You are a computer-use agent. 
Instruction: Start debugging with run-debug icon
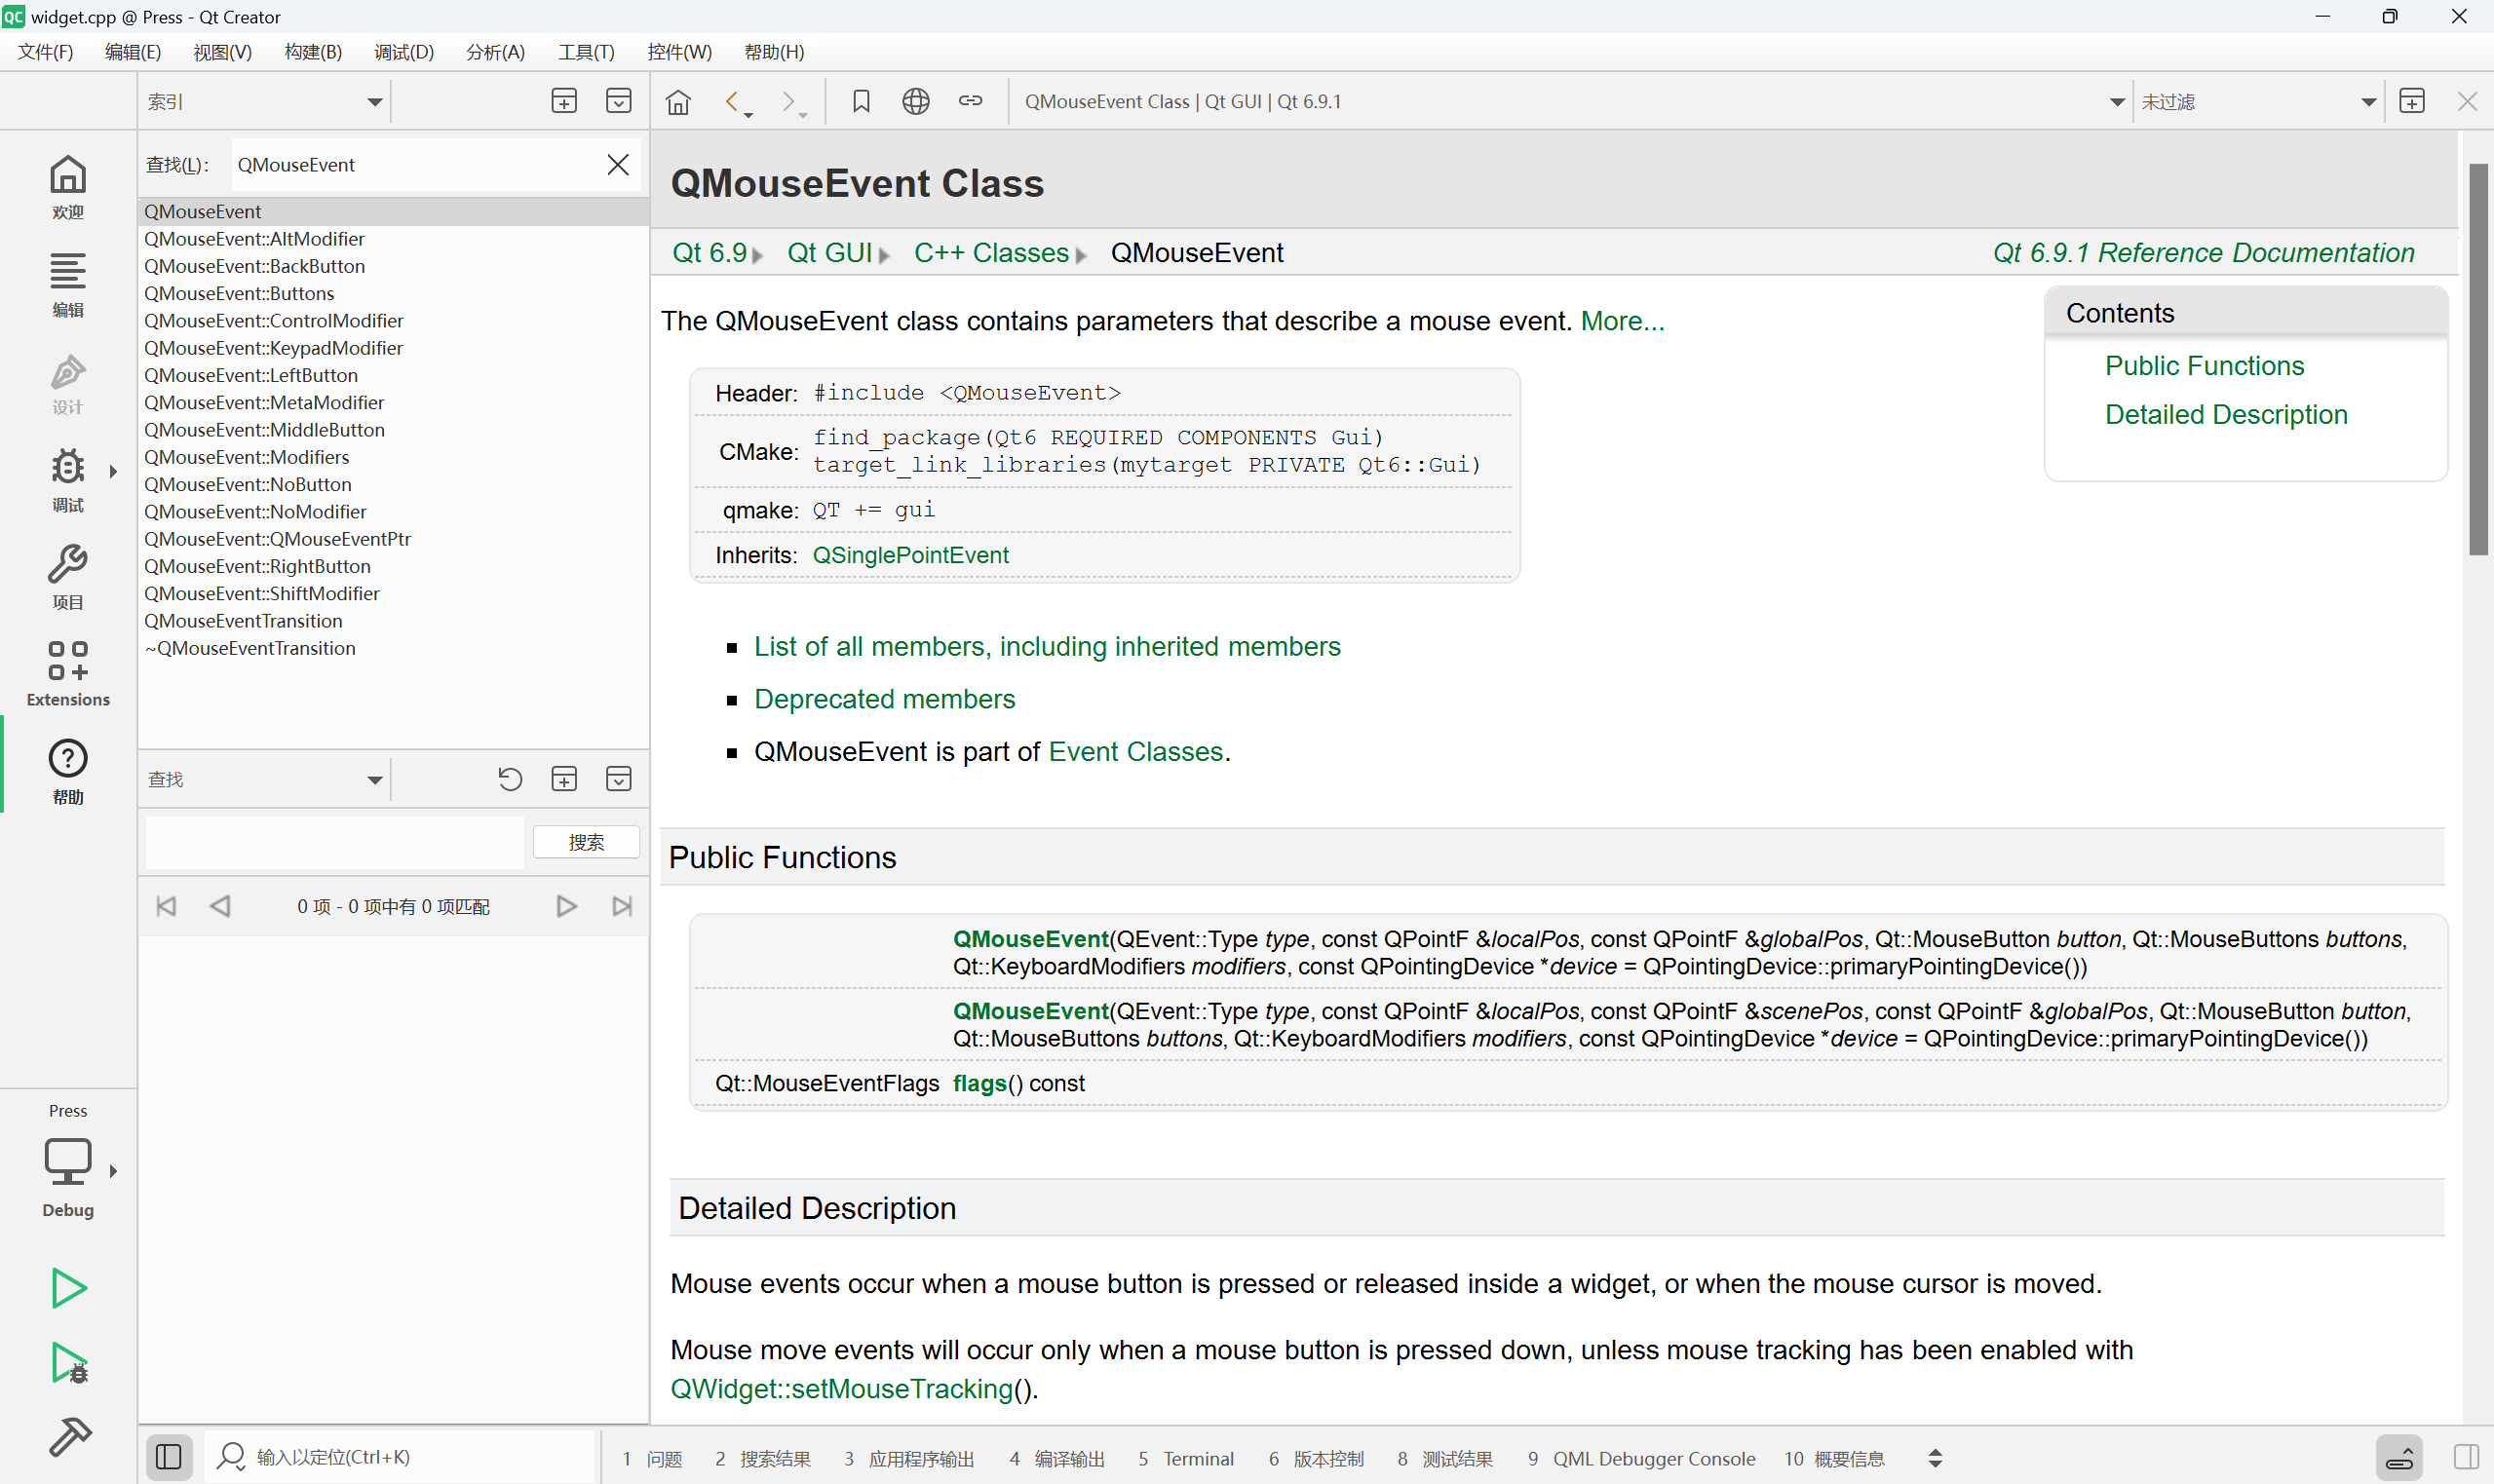pyautogui.click(x=67, y=1364)
